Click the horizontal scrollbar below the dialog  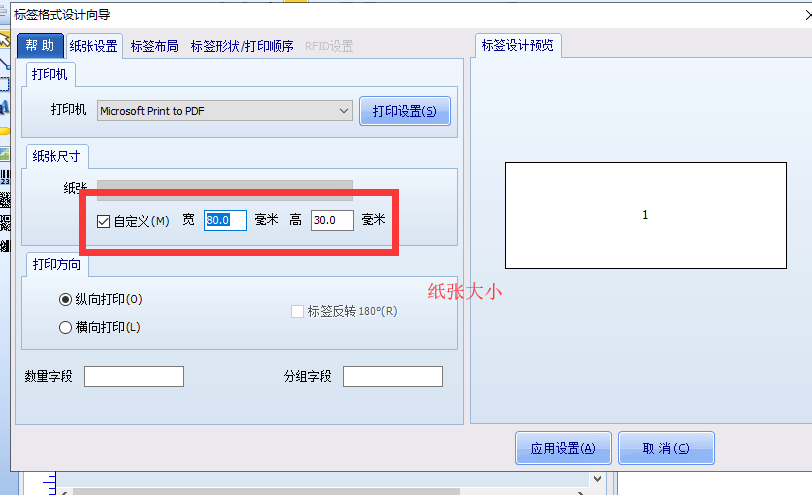320,490
